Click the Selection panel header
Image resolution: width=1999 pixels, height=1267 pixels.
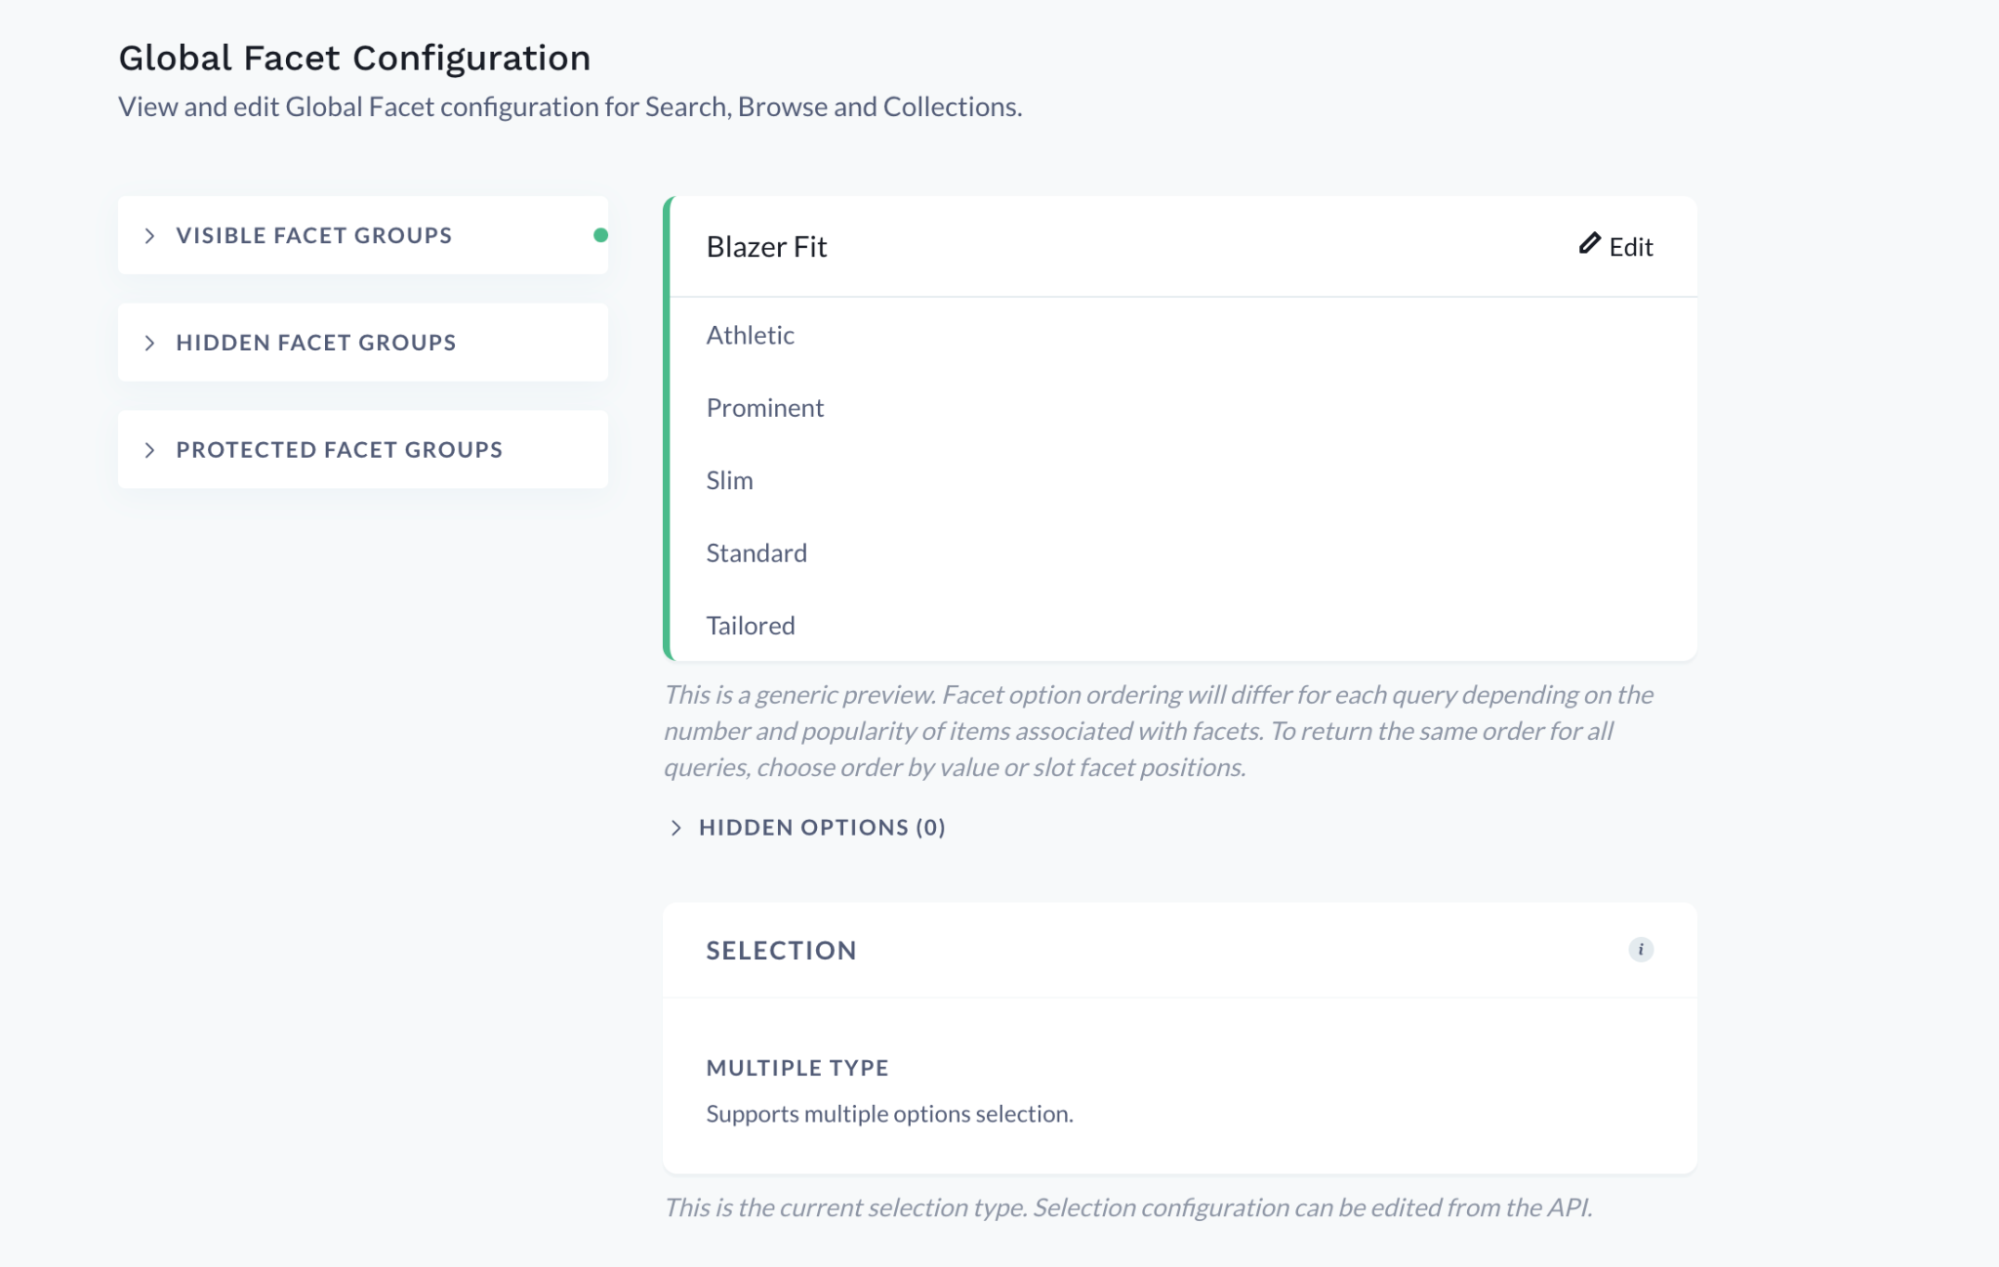[x=782, y=950]
